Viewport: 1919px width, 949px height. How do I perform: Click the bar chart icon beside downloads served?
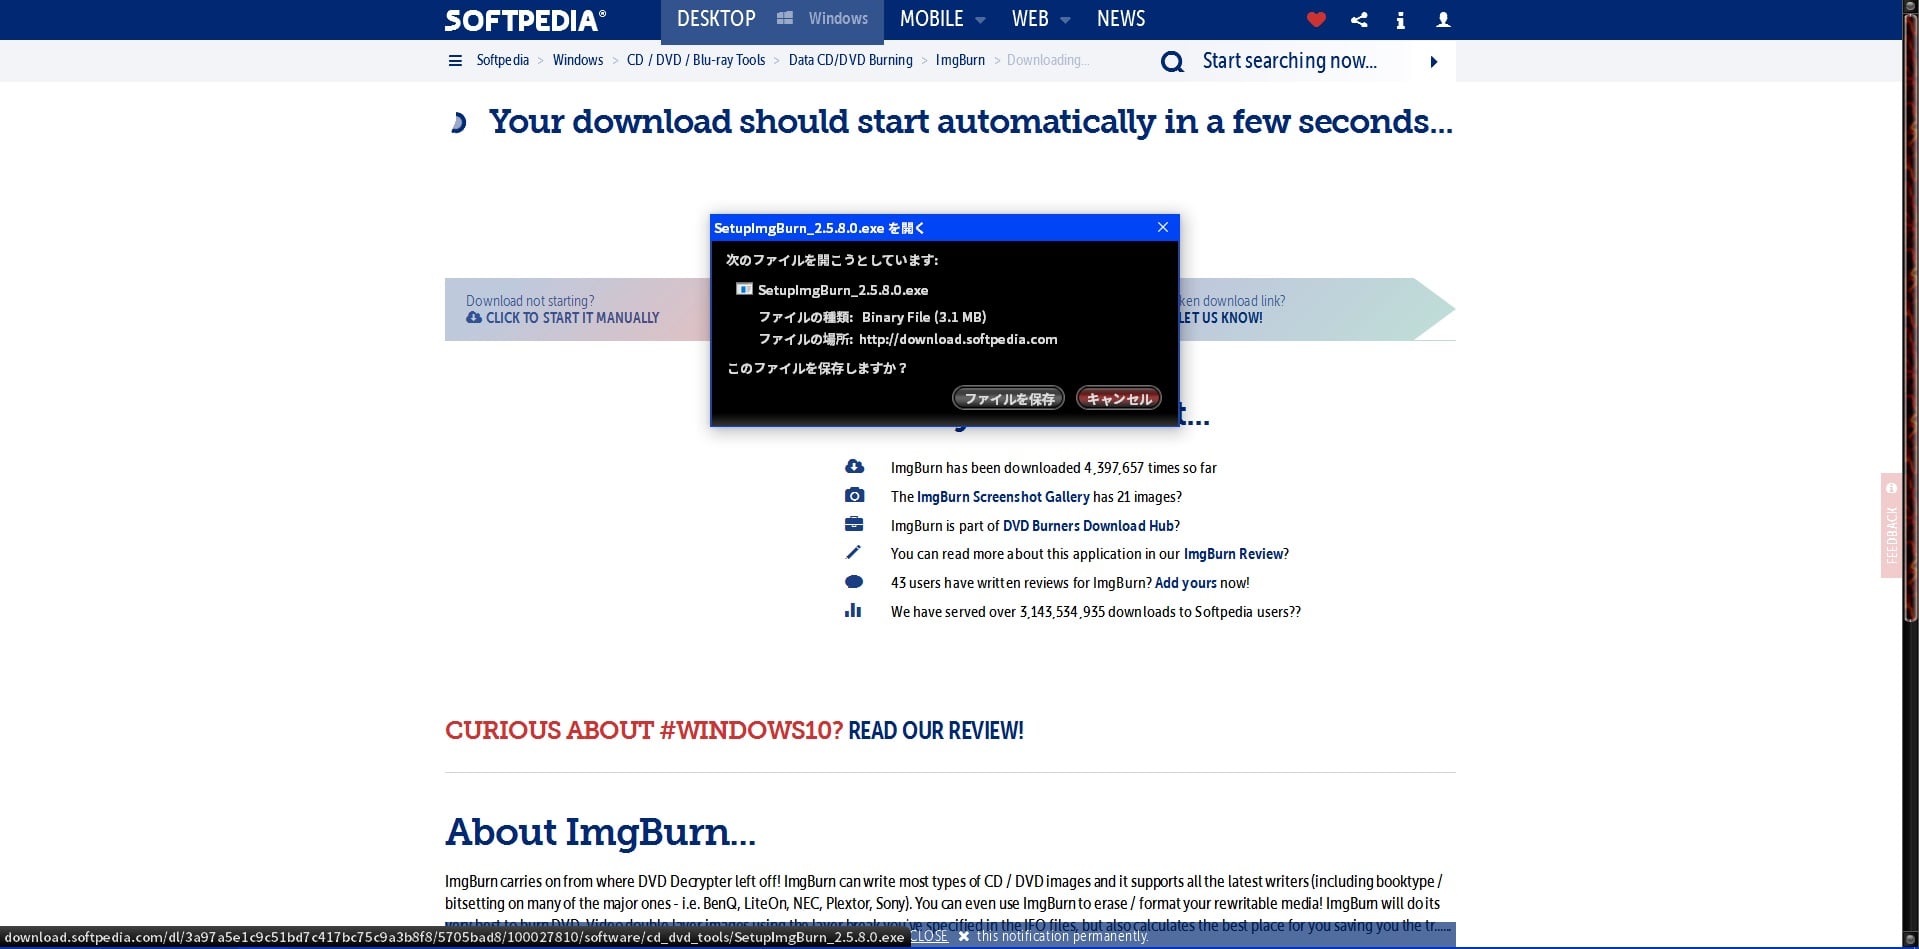853,610
